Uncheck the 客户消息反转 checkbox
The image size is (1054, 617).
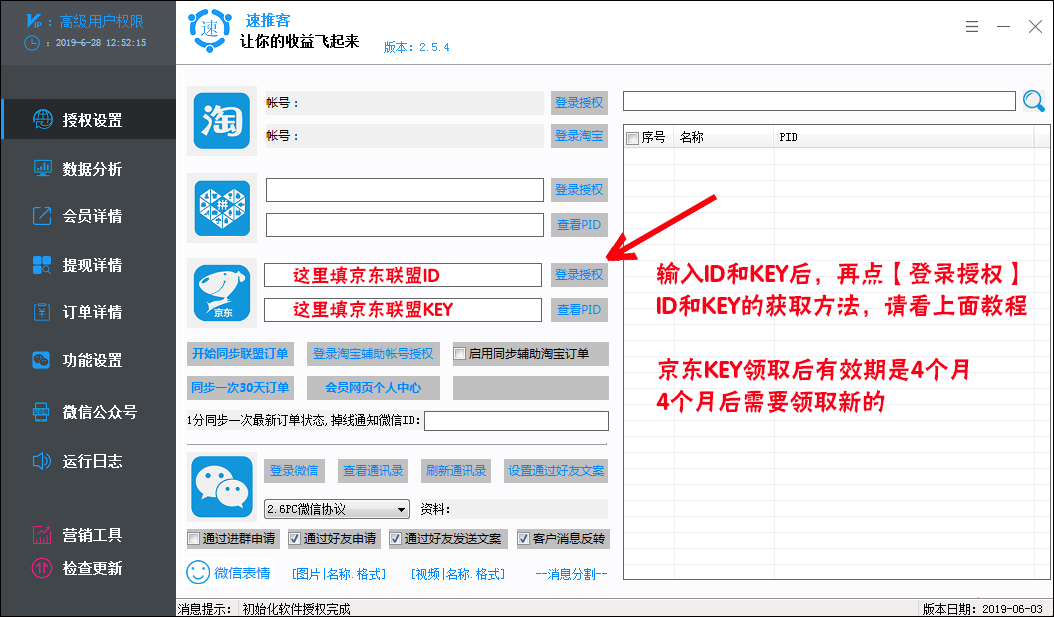click(x=523, y=538)
